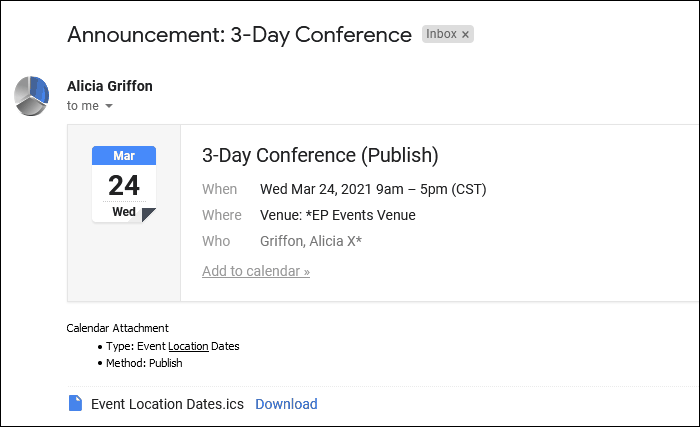The height and width of the screenshot is (427, 700).
Task: Click the 'When' field label
Action: click(219, 189)
